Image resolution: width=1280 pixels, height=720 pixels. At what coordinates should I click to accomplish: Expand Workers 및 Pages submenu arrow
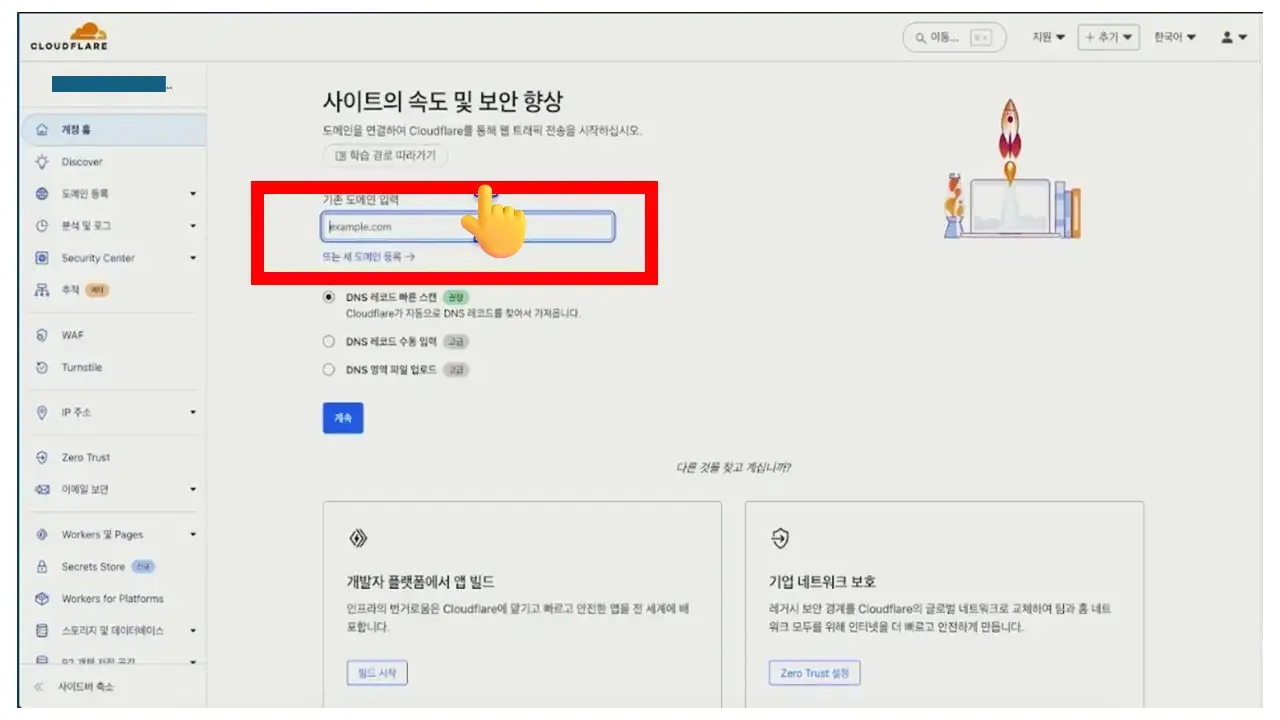tap(193, 535)
